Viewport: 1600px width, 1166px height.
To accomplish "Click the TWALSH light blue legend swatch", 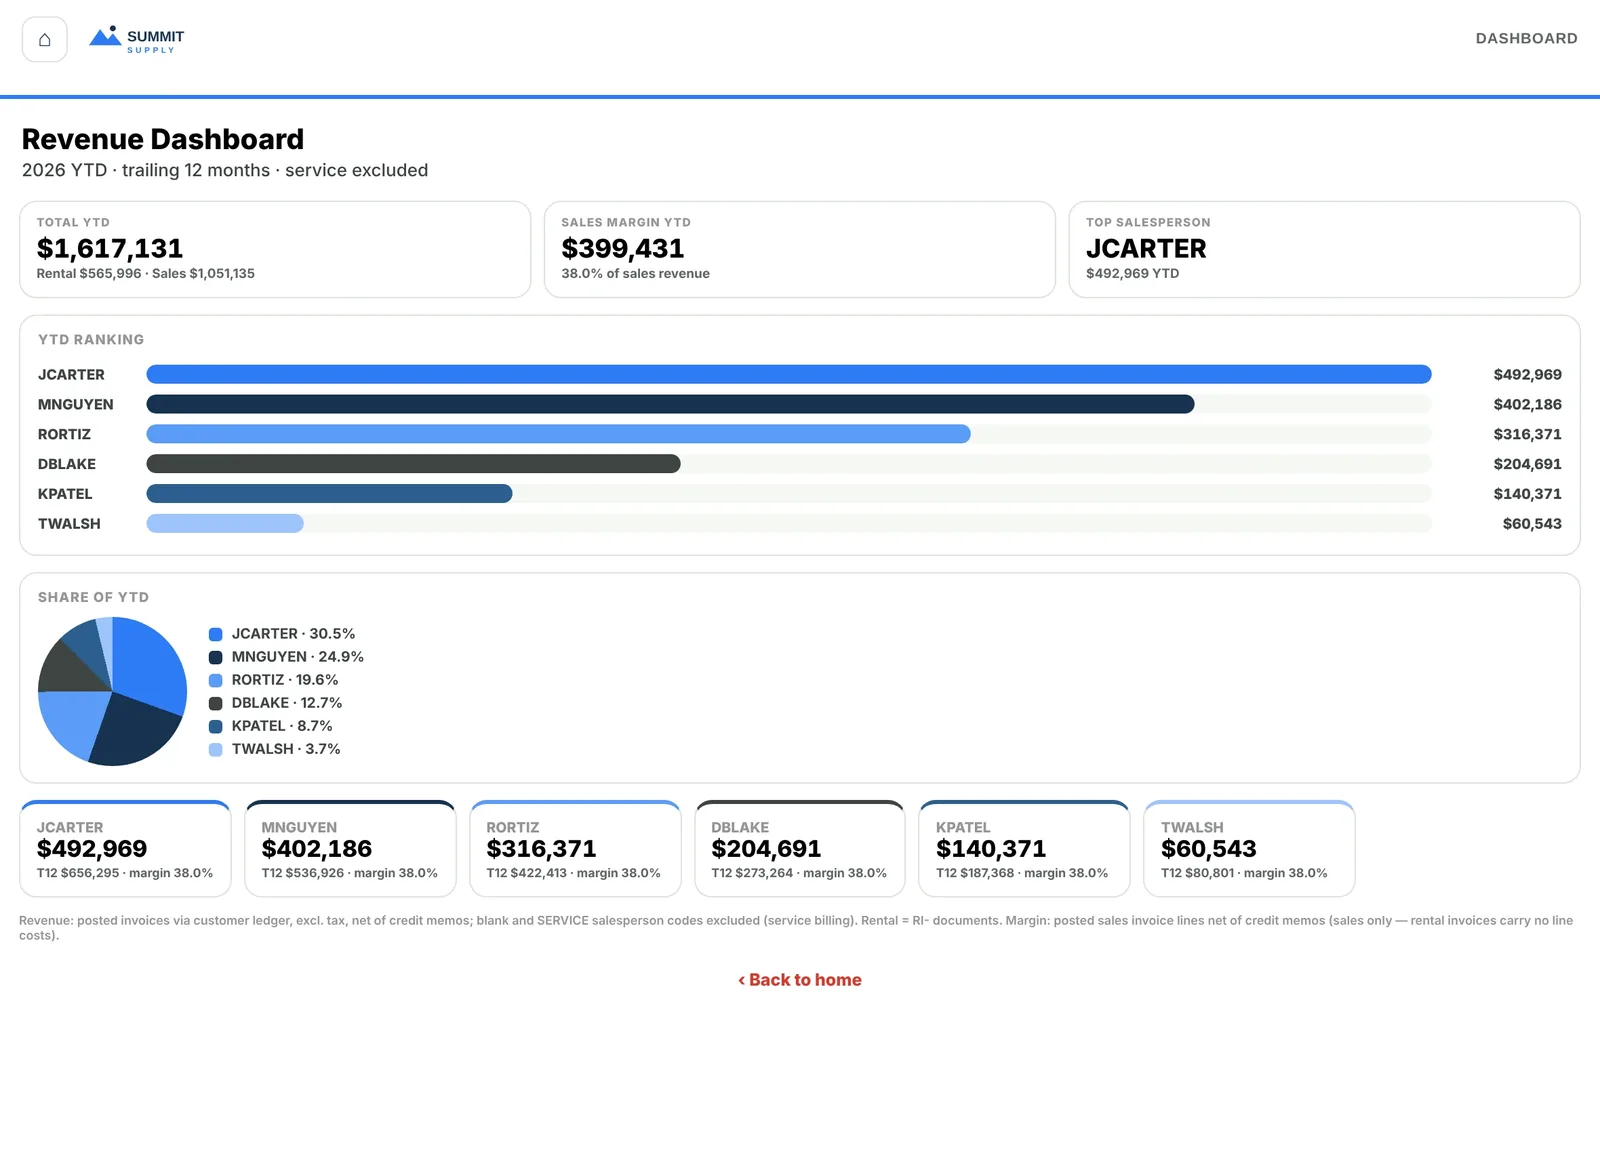I will [215, 749].
